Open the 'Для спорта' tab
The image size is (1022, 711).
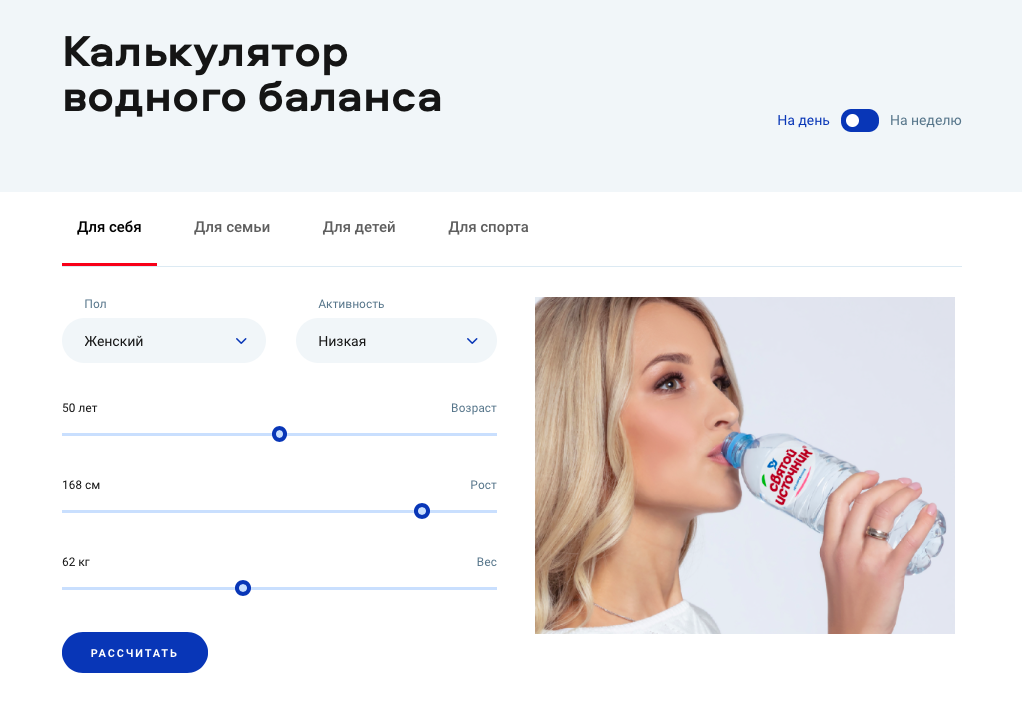point(488,227)
